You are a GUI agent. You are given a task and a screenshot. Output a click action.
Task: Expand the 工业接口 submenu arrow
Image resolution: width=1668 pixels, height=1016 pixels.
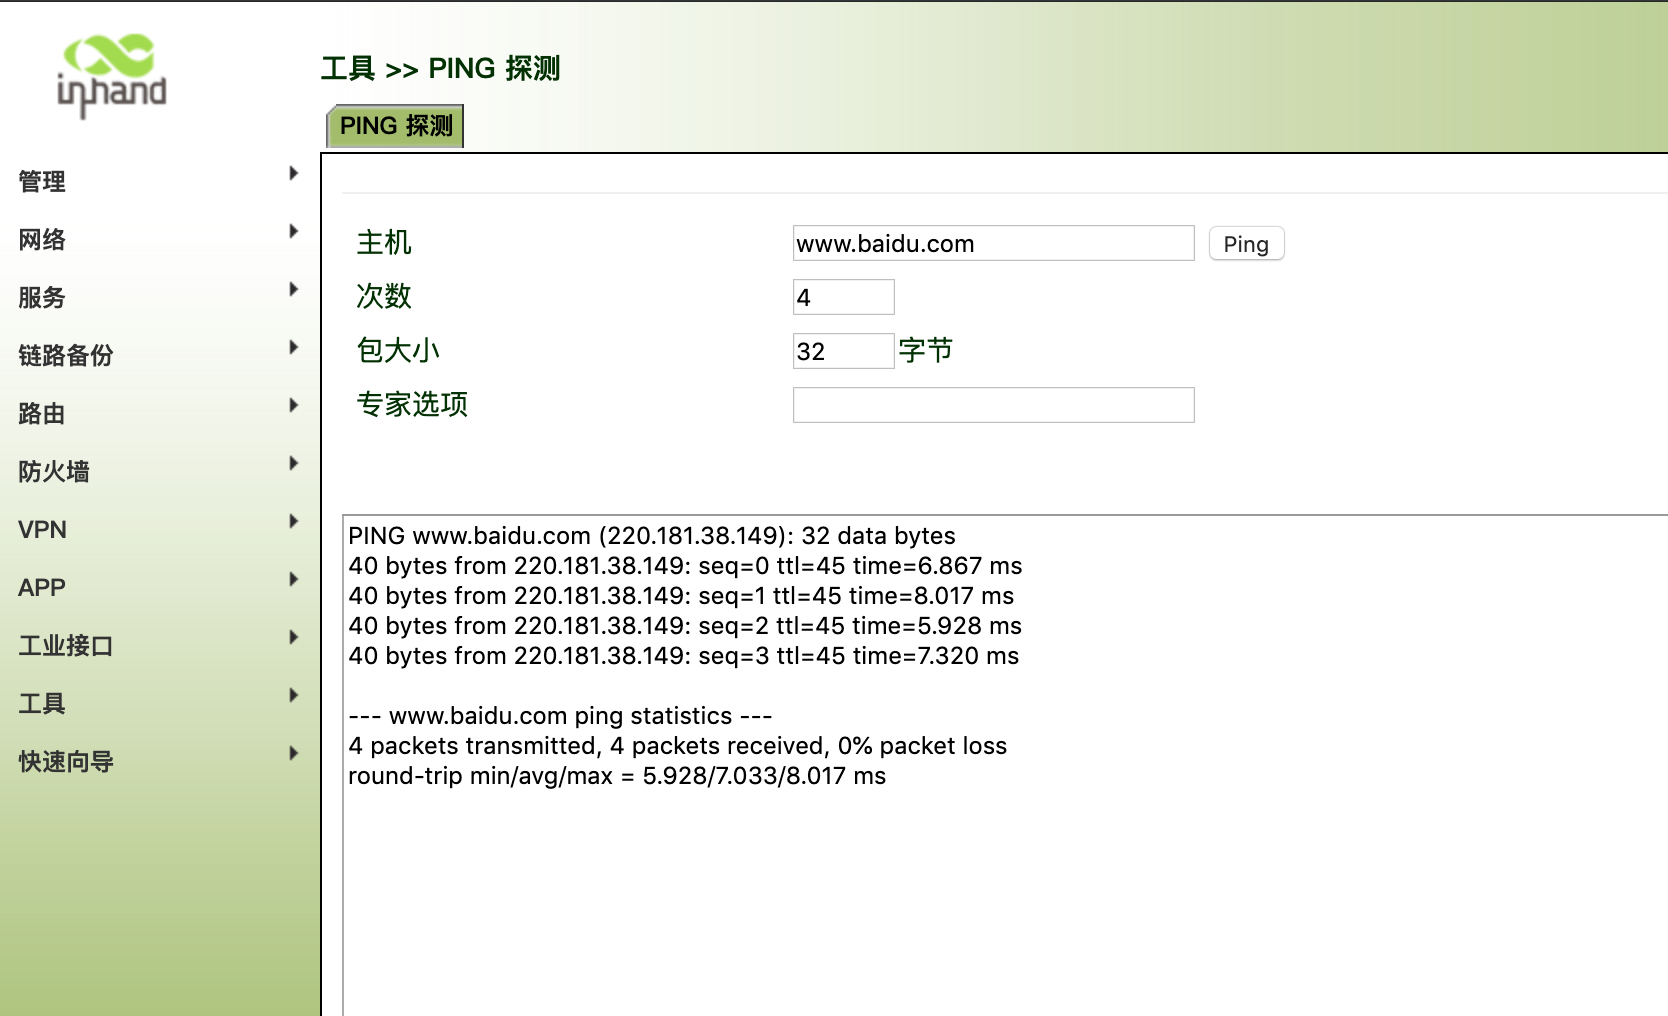click(x=293, y=637)
